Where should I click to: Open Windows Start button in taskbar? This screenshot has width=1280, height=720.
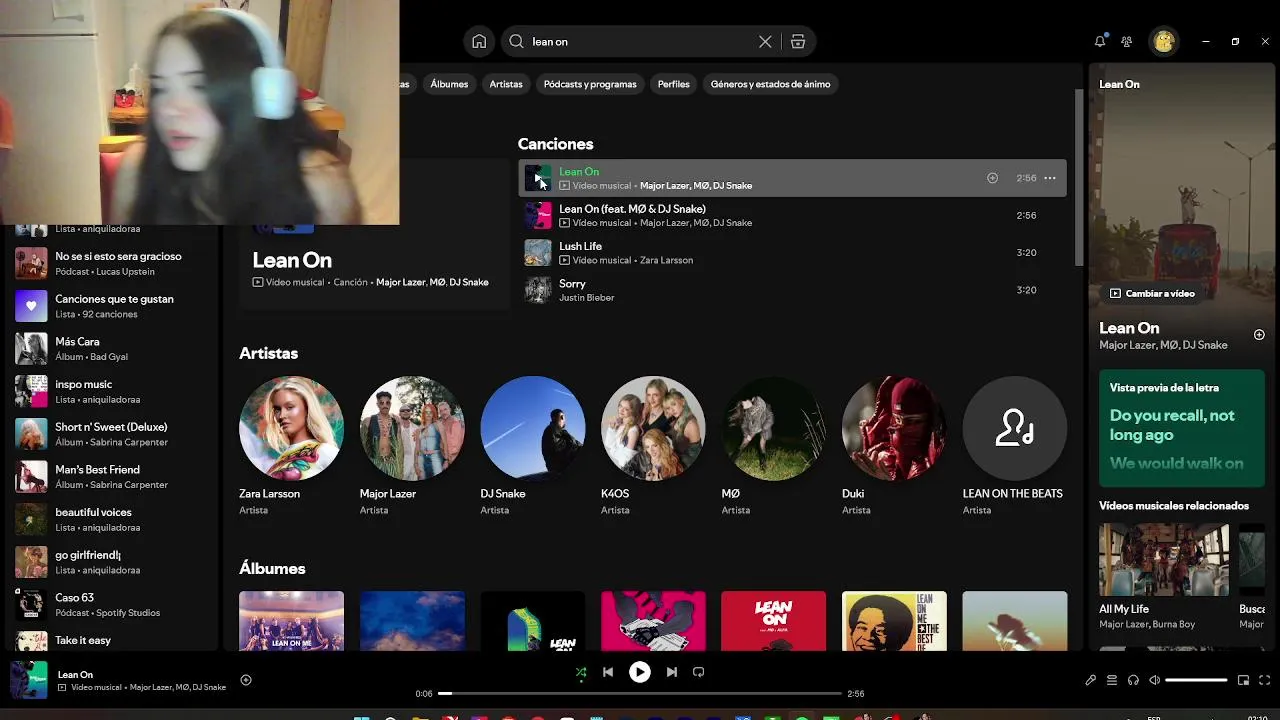click(x=361, y=716)
